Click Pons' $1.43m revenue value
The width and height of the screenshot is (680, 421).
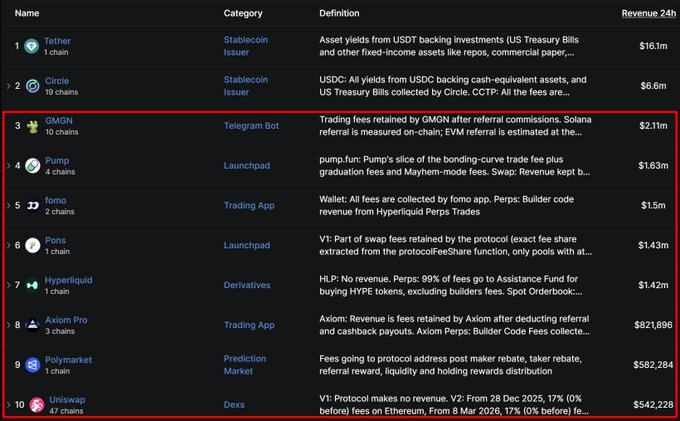coord(653,245)
